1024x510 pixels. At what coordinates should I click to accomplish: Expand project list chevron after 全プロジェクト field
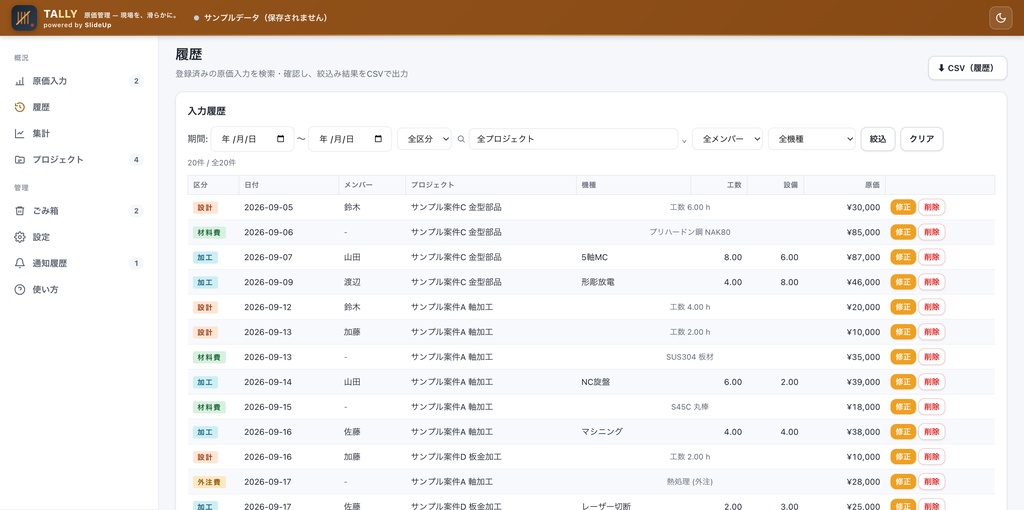point(684,140)
